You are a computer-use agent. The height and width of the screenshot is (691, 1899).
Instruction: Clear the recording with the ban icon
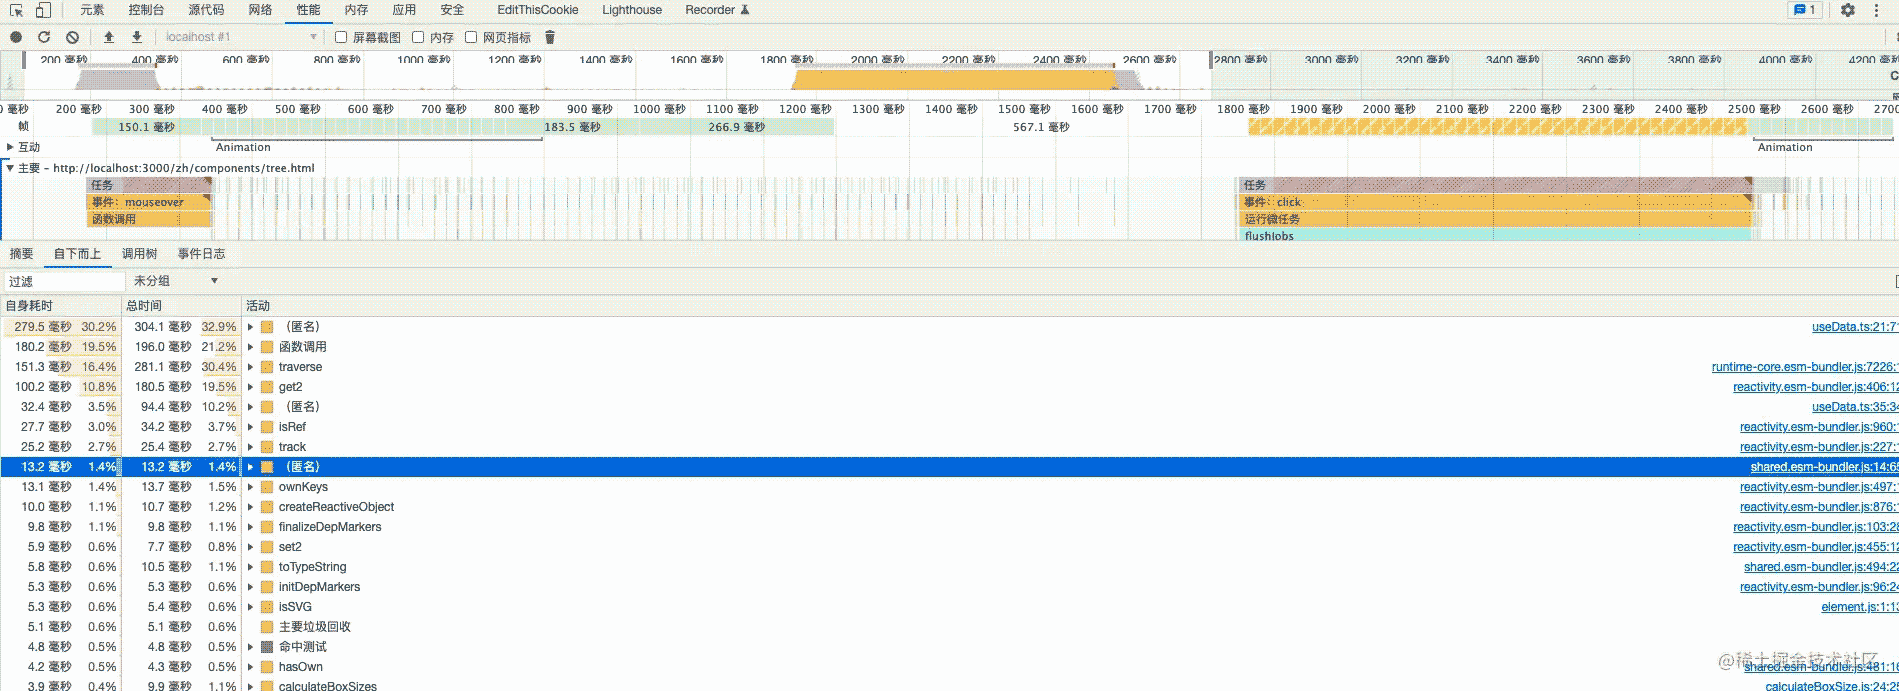72,37
